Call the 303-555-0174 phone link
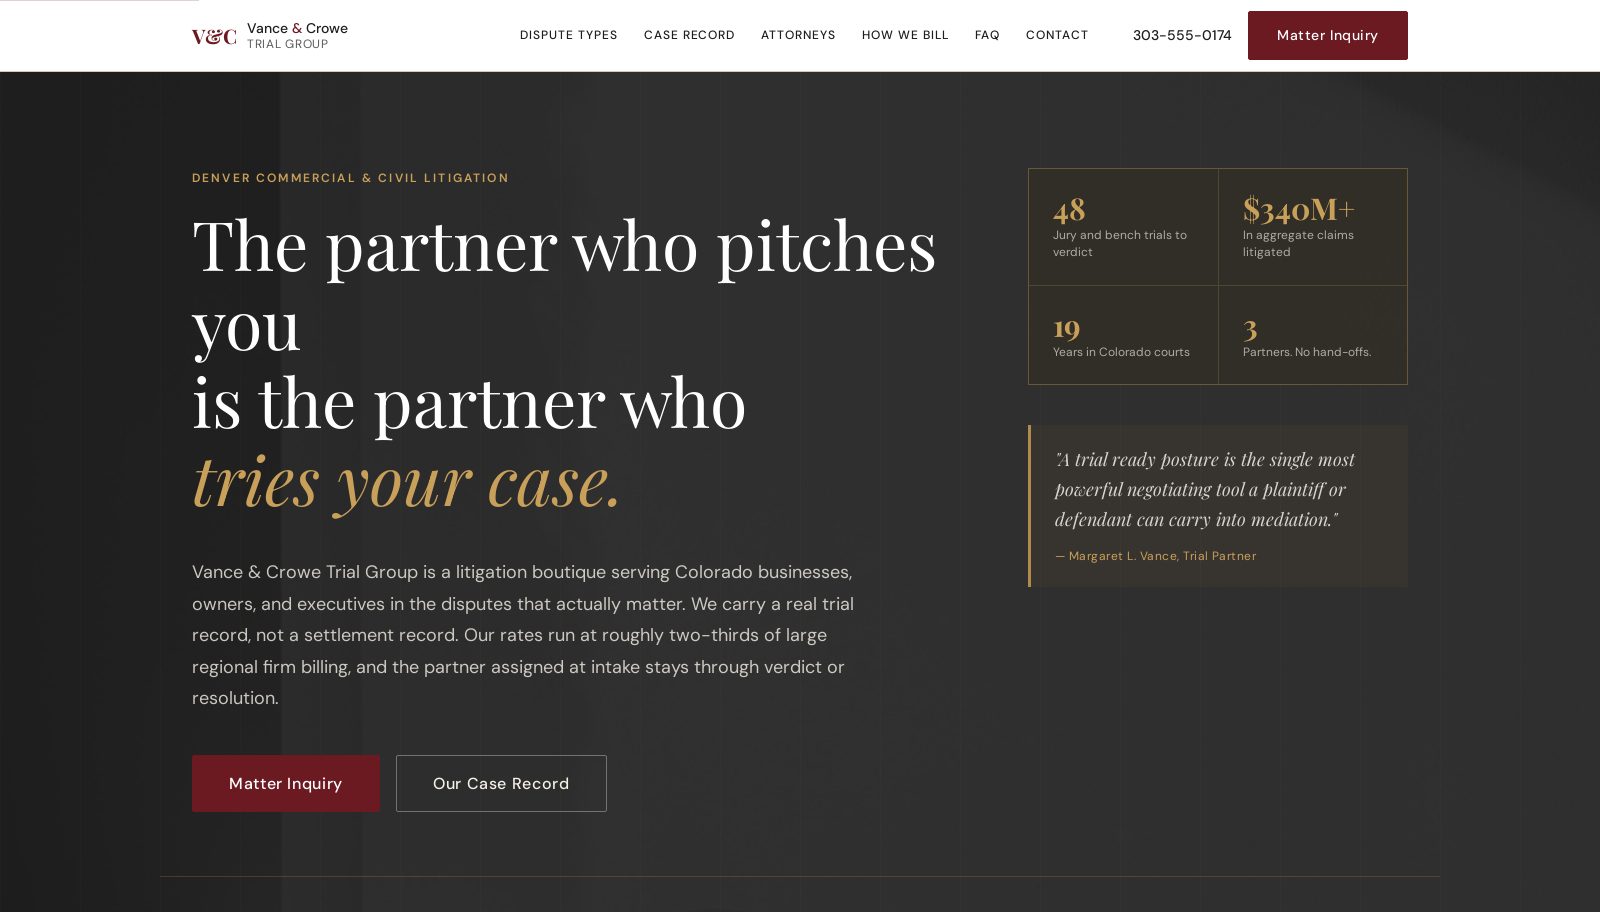Viewport: 1600px width, 912px height. (x=1182, y=35)
